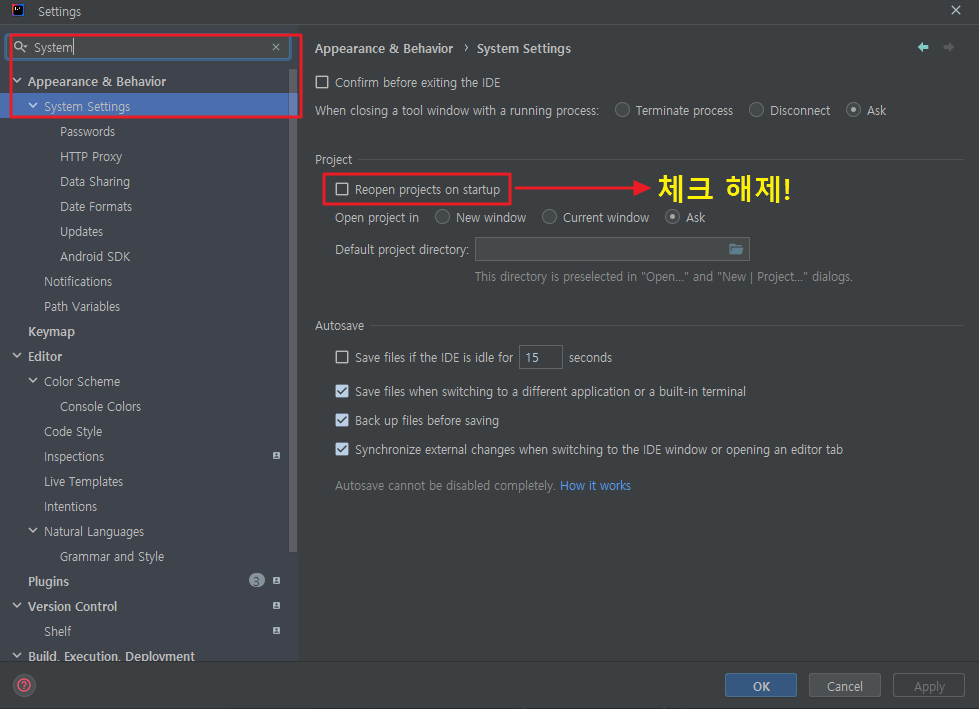Navigate back with the left arrow icon
Viewport: 979px width, 709px height.
922,47
